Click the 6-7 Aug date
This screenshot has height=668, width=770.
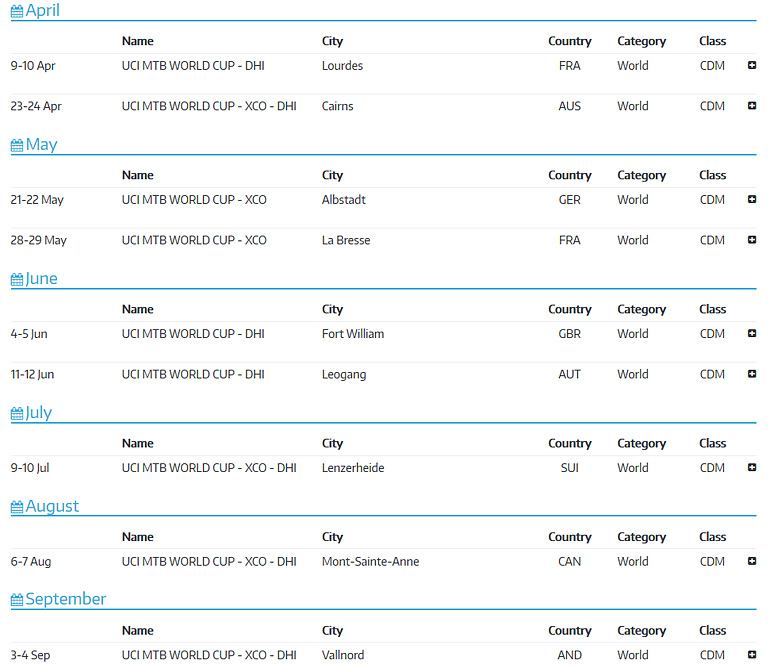tap(31, 562)
